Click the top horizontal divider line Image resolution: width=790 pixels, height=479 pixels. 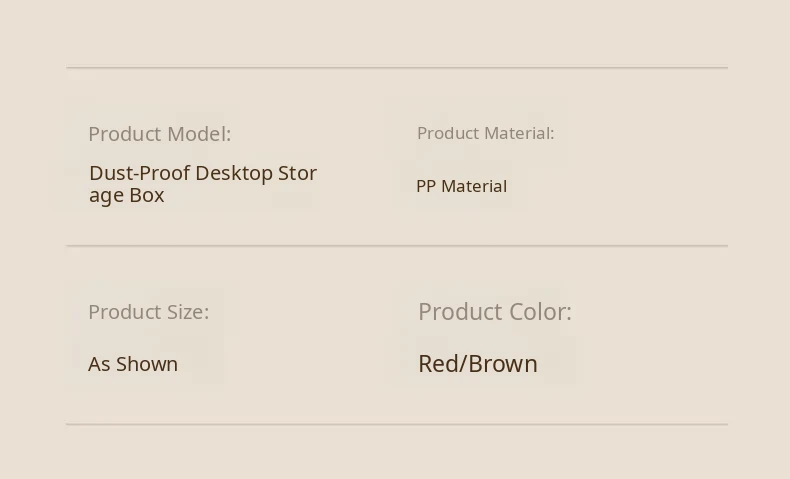pos(397,68)
